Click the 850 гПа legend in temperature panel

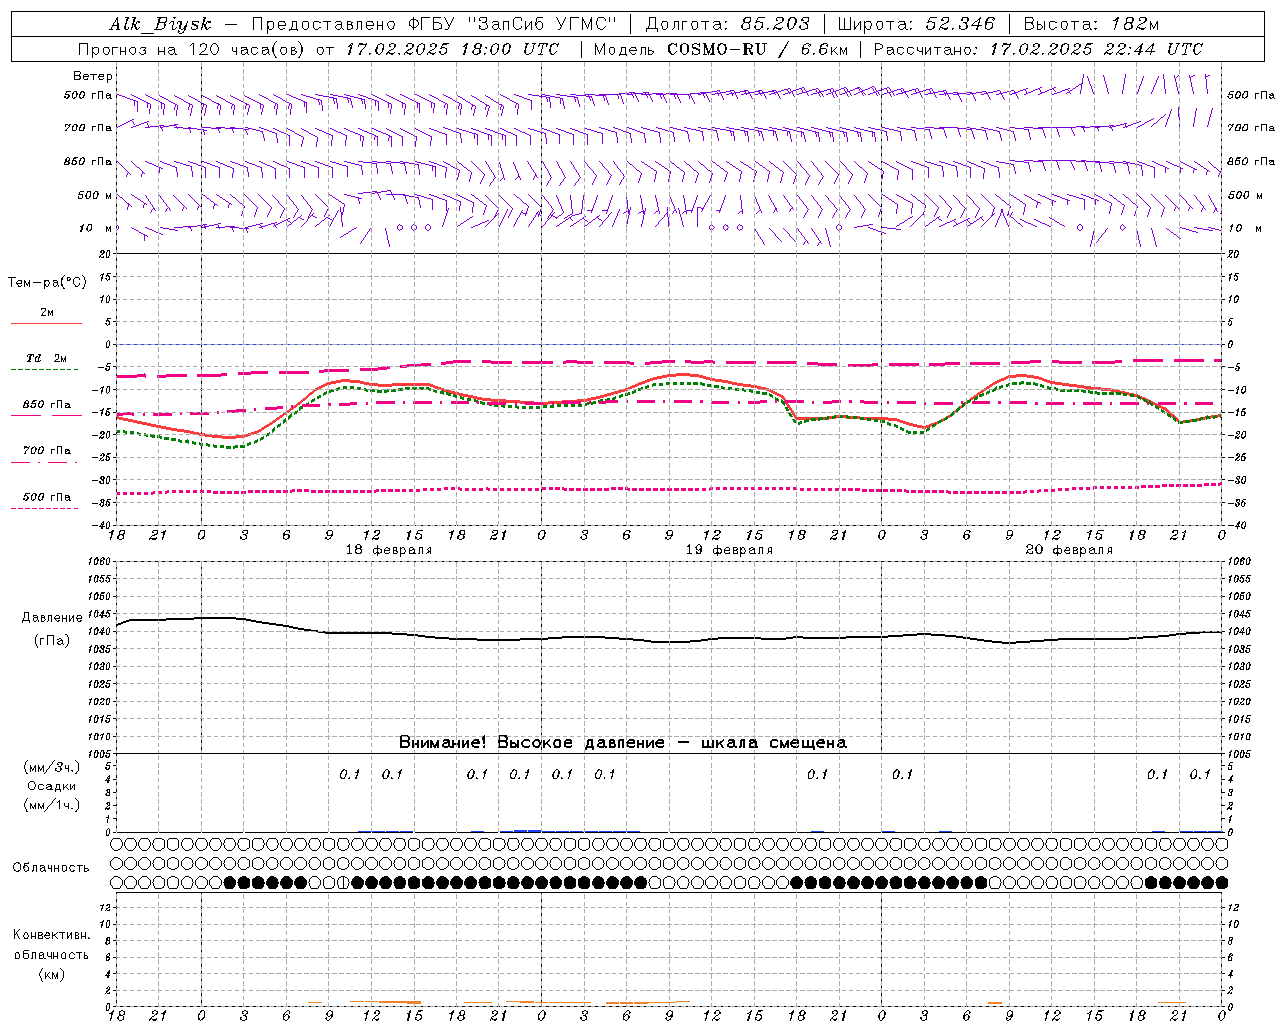tap(47, 405)
